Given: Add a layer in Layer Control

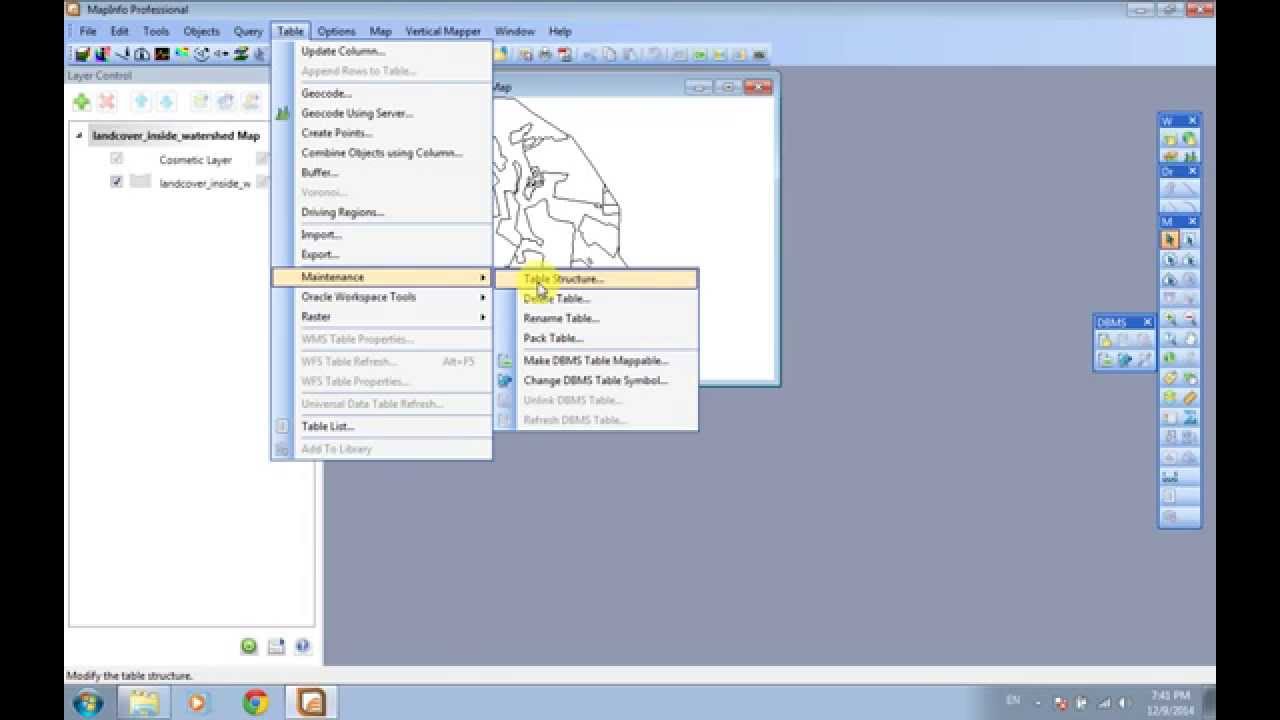Looking at the screenshot, I should tap(81, 102).
